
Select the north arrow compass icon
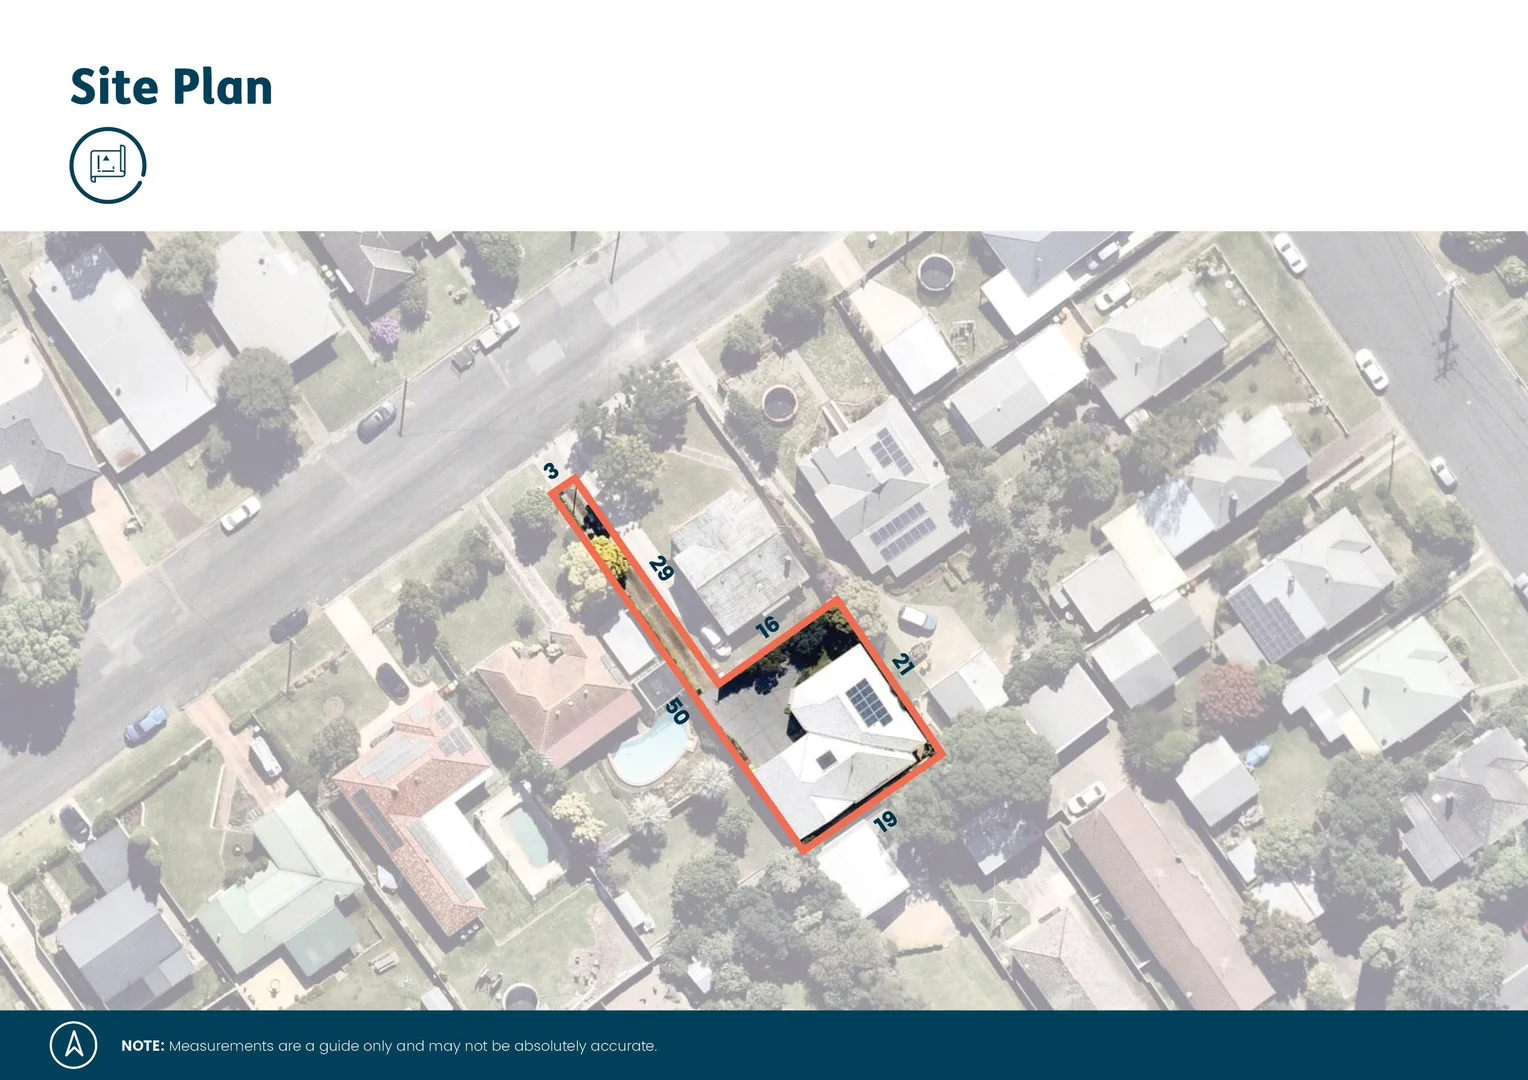73,1045
